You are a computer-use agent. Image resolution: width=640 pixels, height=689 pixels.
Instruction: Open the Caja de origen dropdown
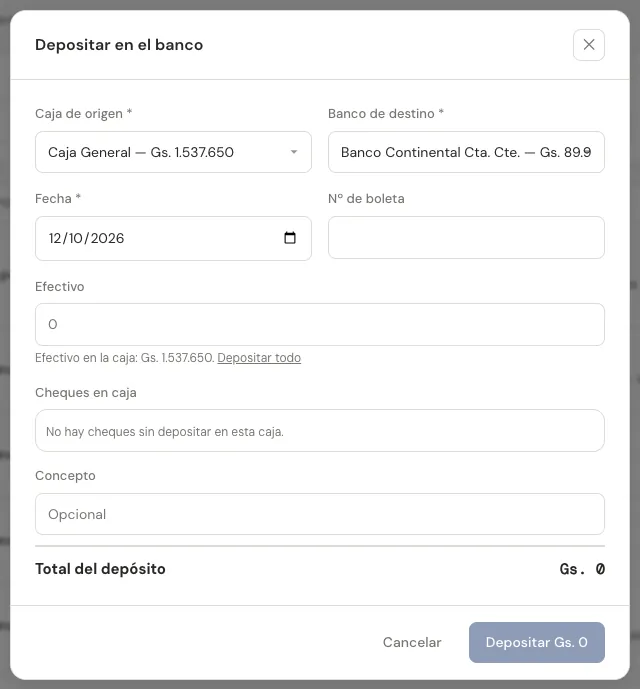[173, 152]
